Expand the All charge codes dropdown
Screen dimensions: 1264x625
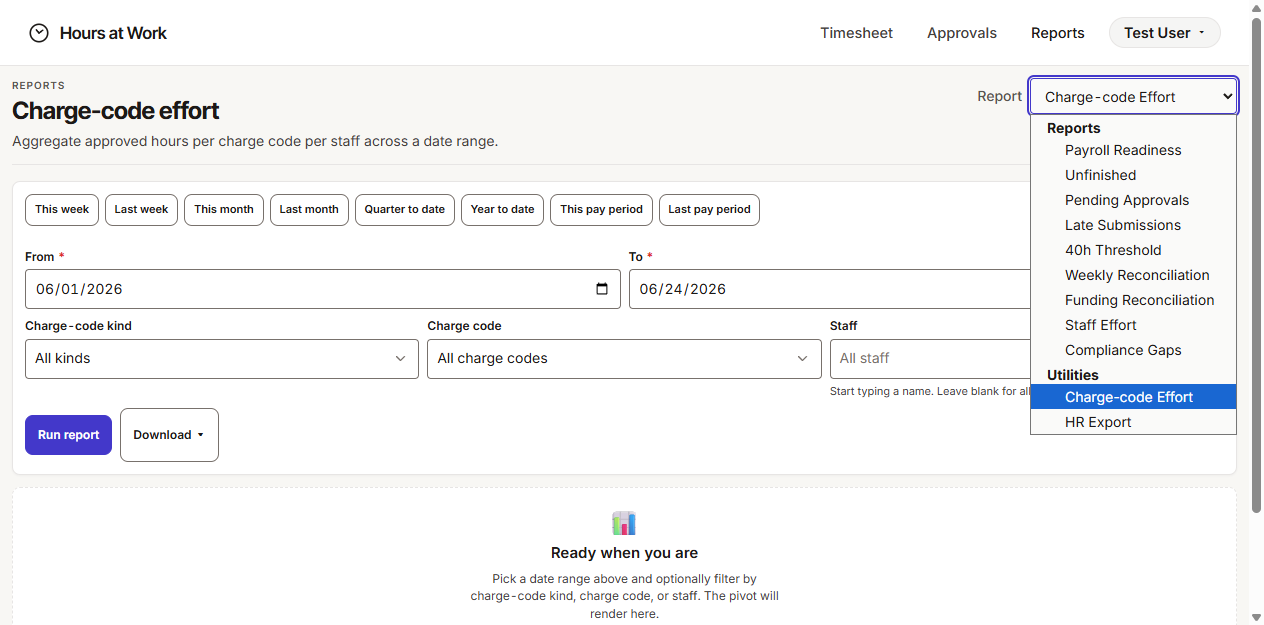pos(624,358)
